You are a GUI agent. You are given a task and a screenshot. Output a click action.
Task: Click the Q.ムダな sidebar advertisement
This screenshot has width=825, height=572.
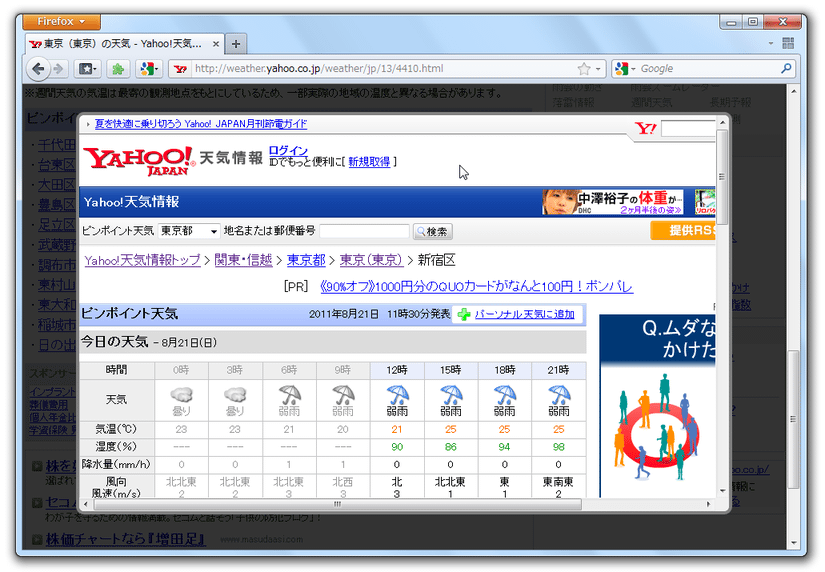pyautogui.click(x=657, y=405)
